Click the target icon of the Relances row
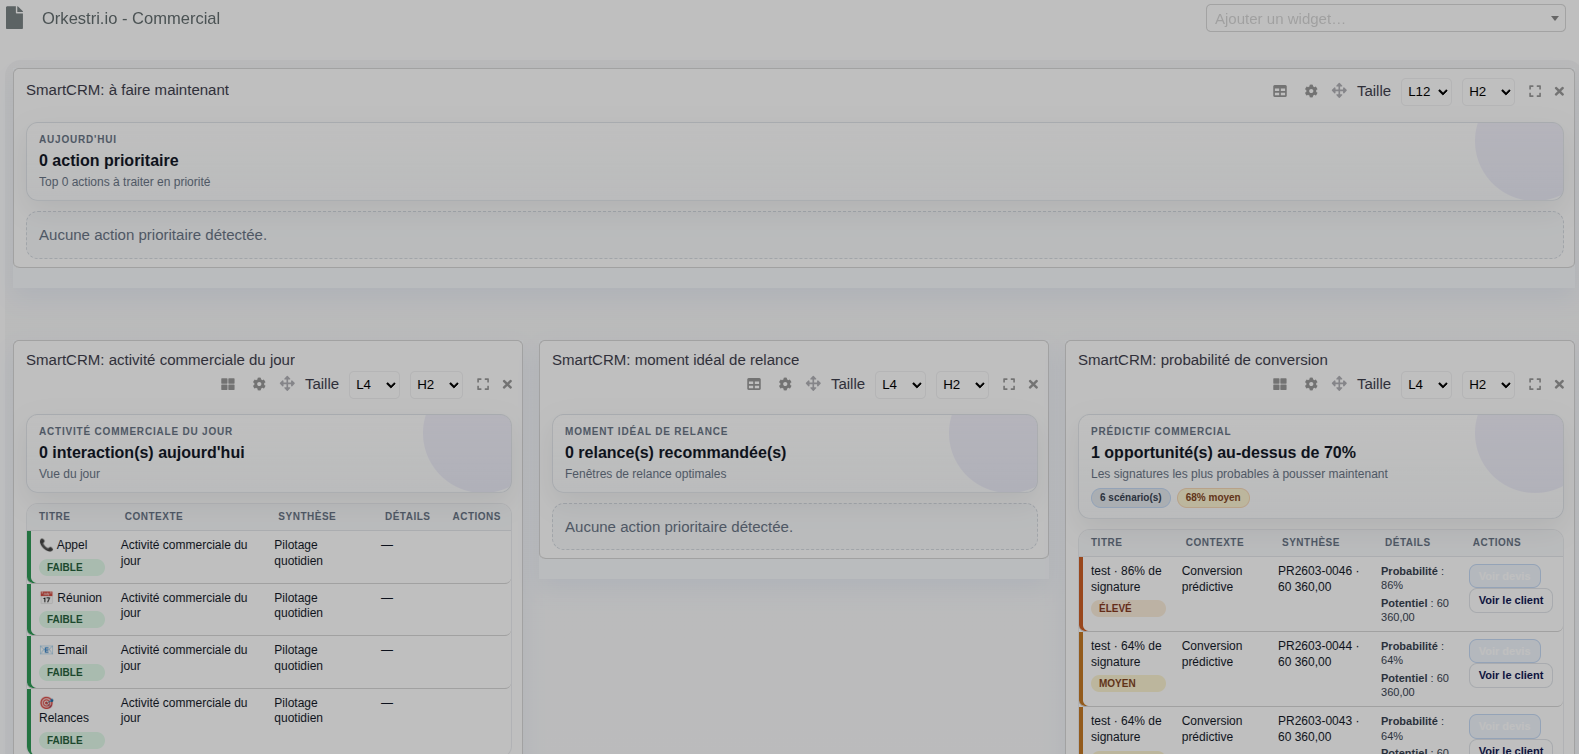The height and width of the screenshot is (754, 1579). click(46, 703)
